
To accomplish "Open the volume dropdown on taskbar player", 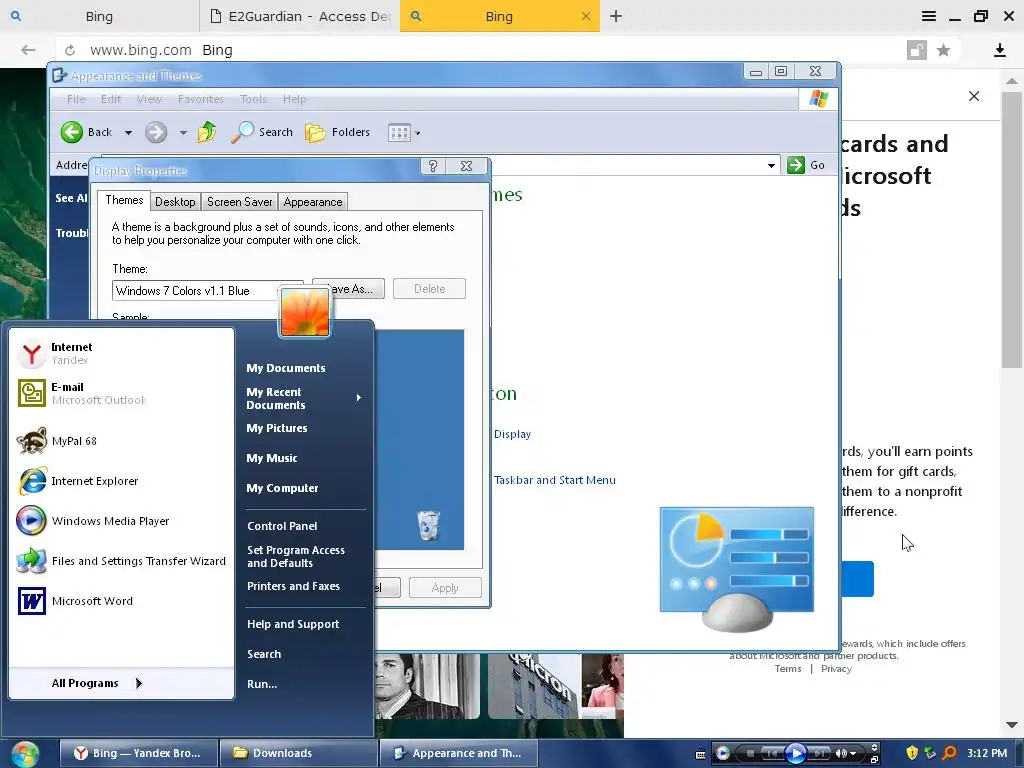I will (854, 754).
